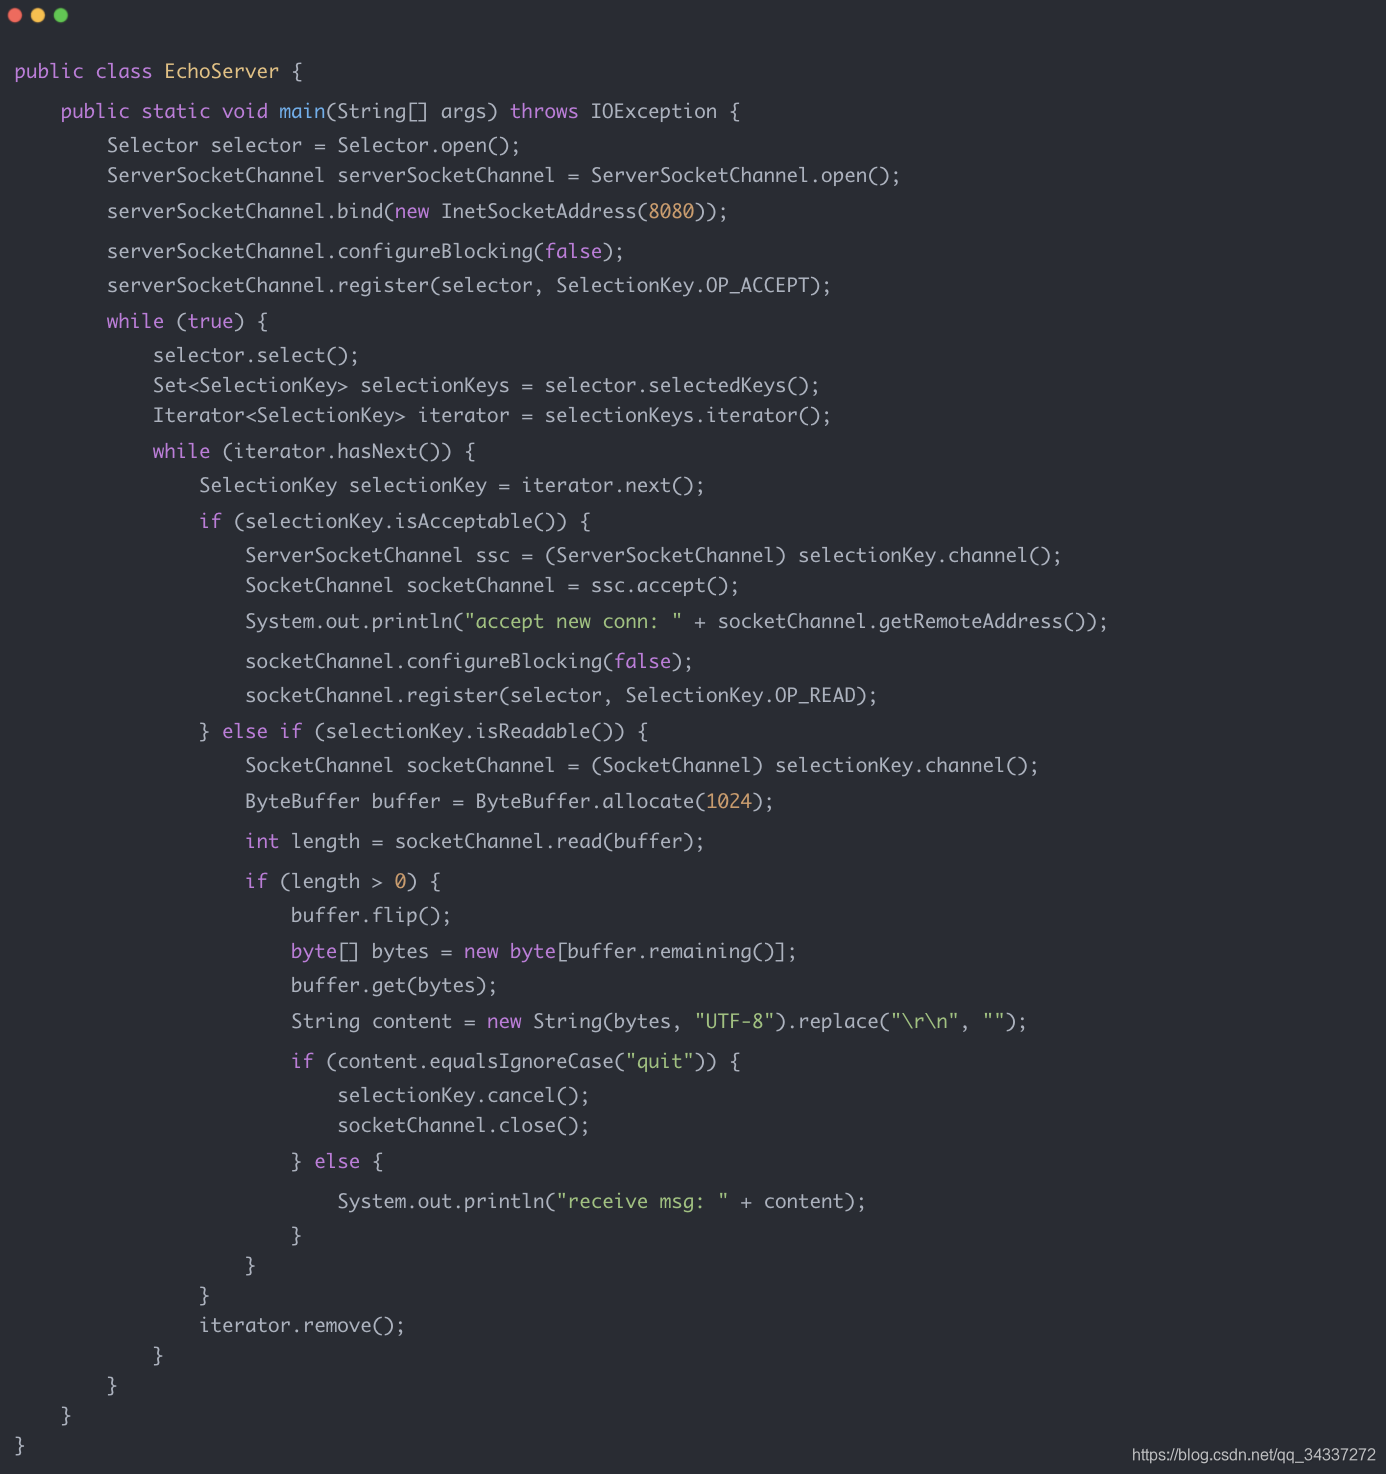
Task: Click the selector.select() statement
Action: tap(256, 355)
